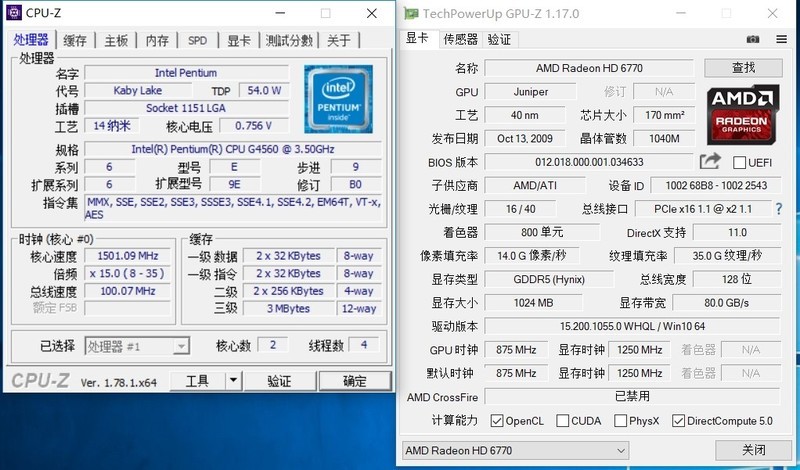Image resolution: width=800 pixels, height=470 pixels.
Task: Click the memory size 1024 MB value
Action: click(x=533, y=303)
